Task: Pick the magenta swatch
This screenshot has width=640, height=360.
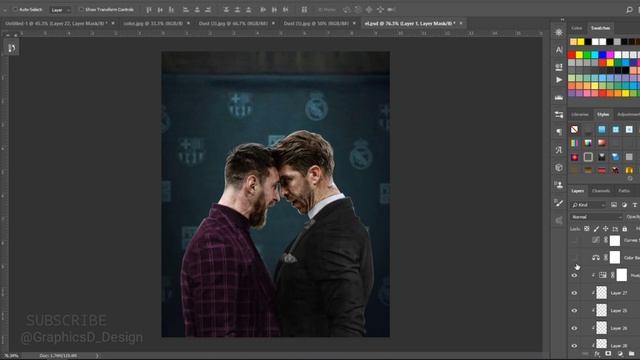Action: 610,55
